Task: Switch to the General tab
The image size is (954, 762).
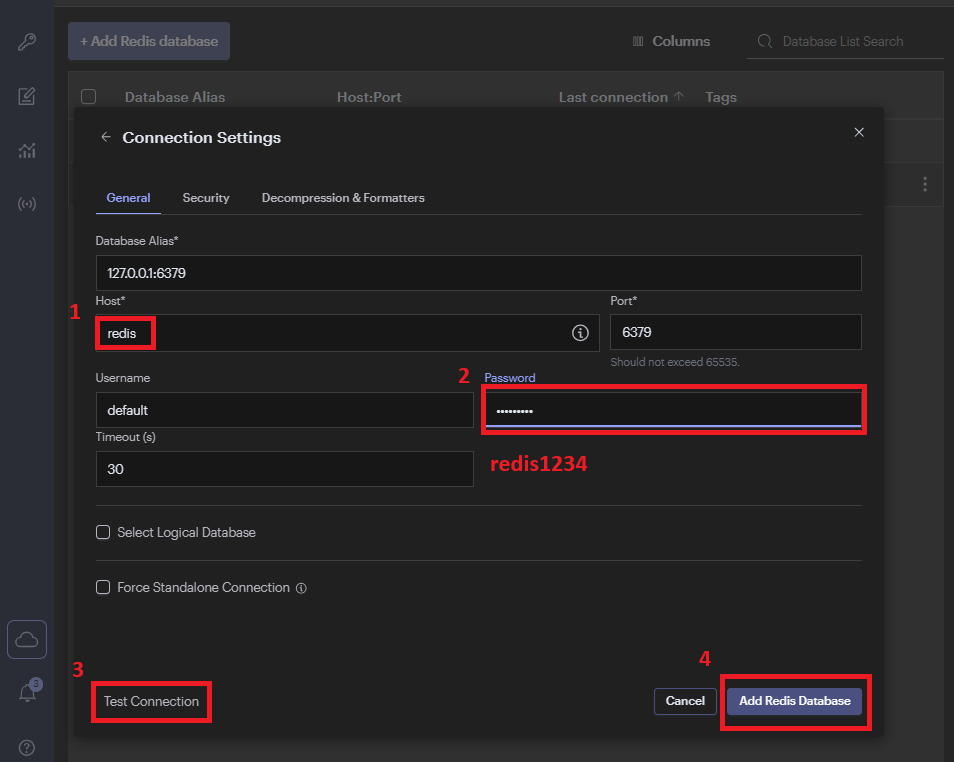Action: click(128, 198)
